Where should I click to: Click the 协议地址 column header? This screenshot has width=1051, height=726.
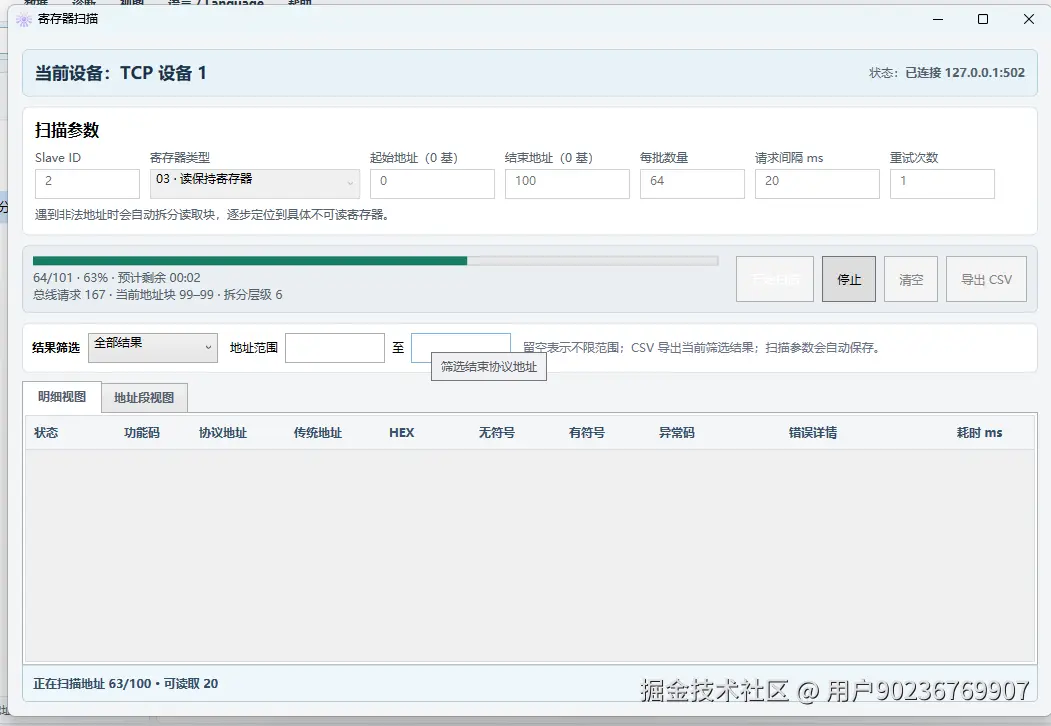(x=223, y=432)
